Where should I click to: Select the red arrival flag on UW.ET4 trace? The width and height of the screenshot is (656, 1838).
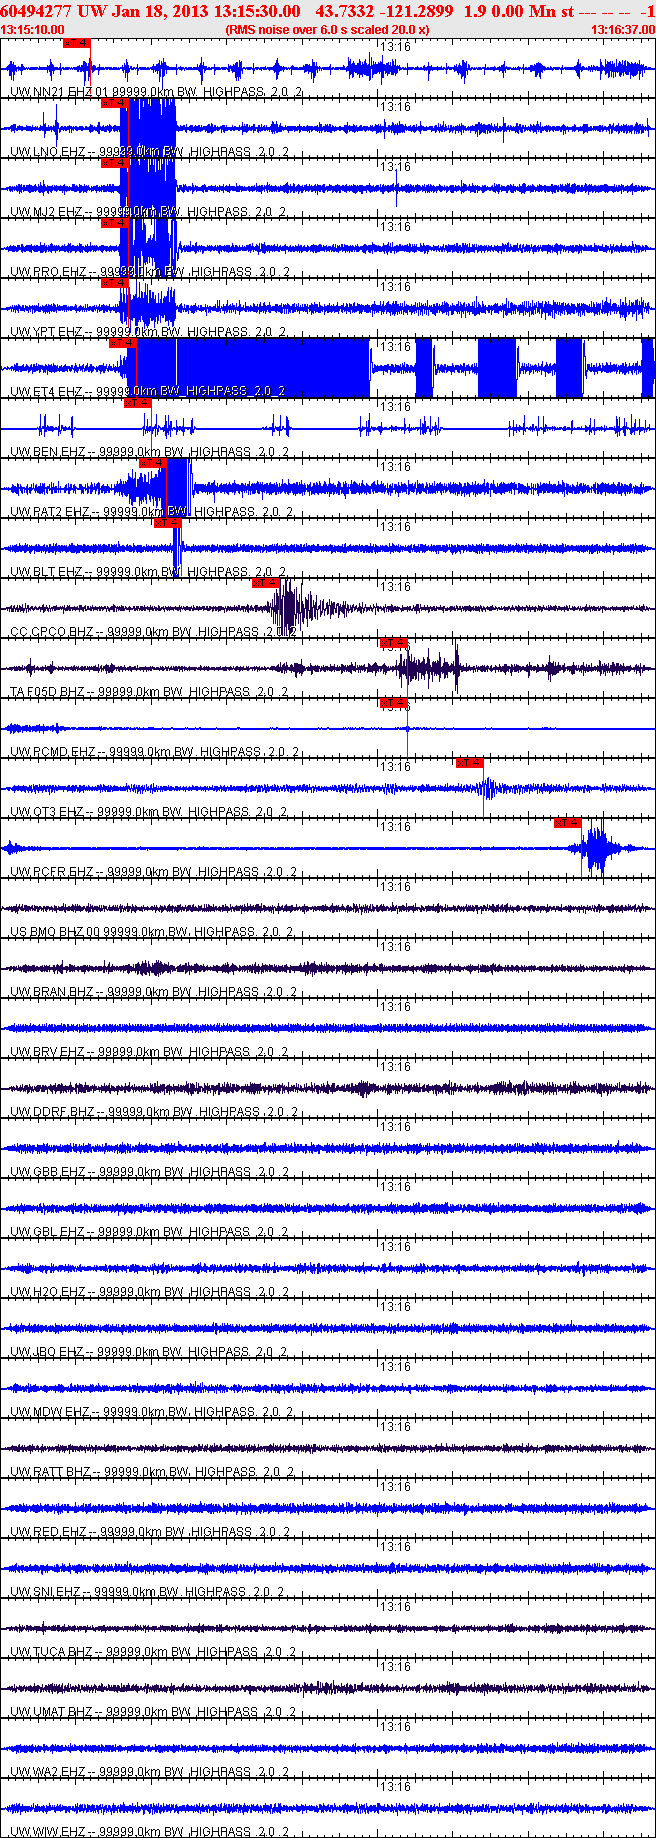(x=123, y=343)
